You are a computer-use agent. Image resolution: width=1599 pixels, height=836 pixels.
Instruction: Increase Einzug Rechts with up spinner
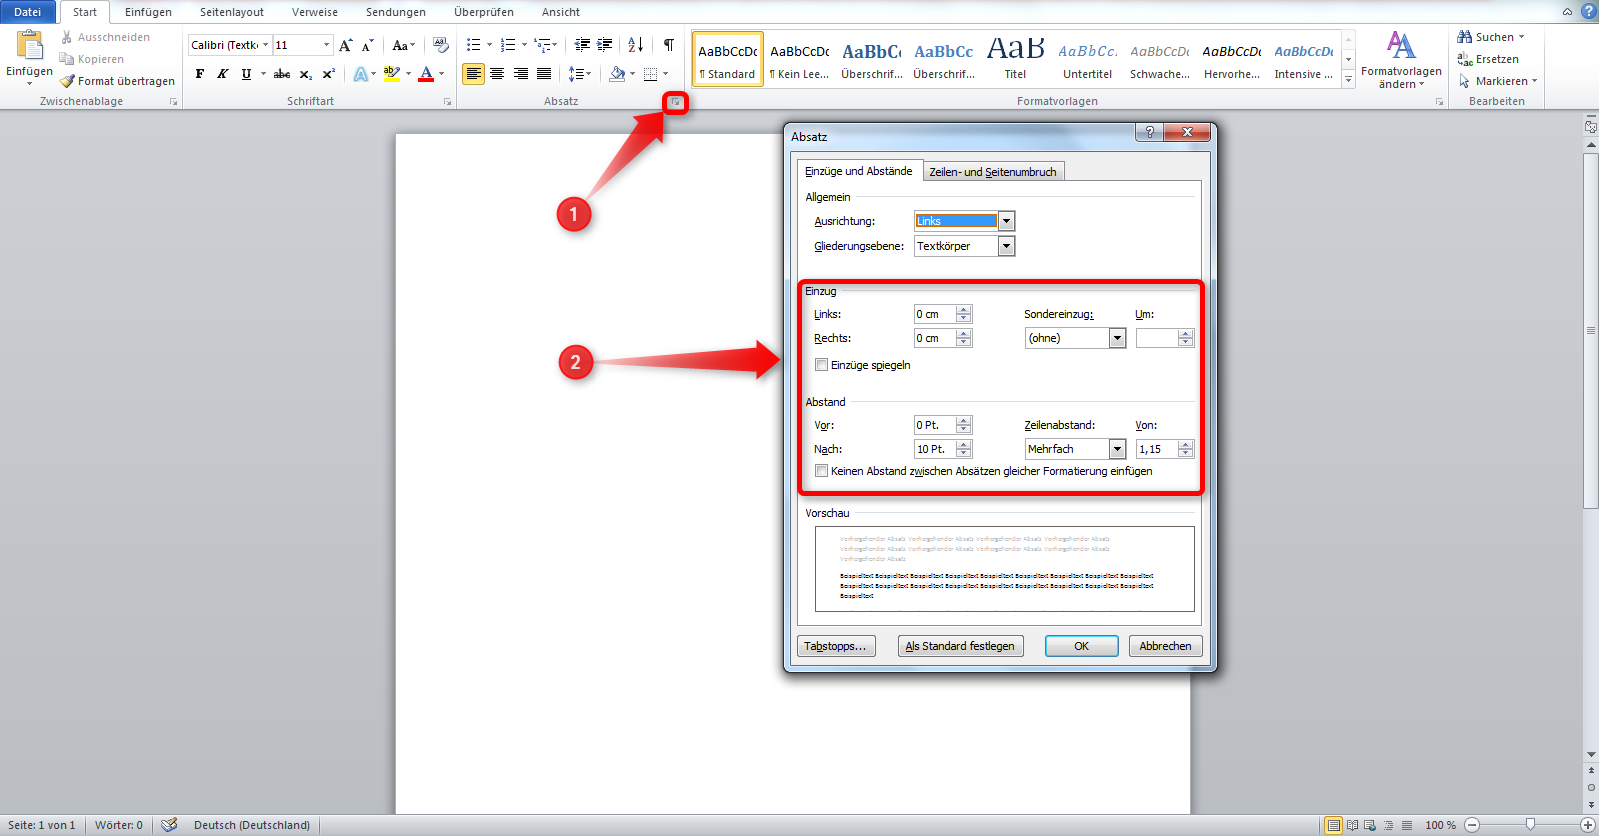pyautogui.click(x=964, y=334)
